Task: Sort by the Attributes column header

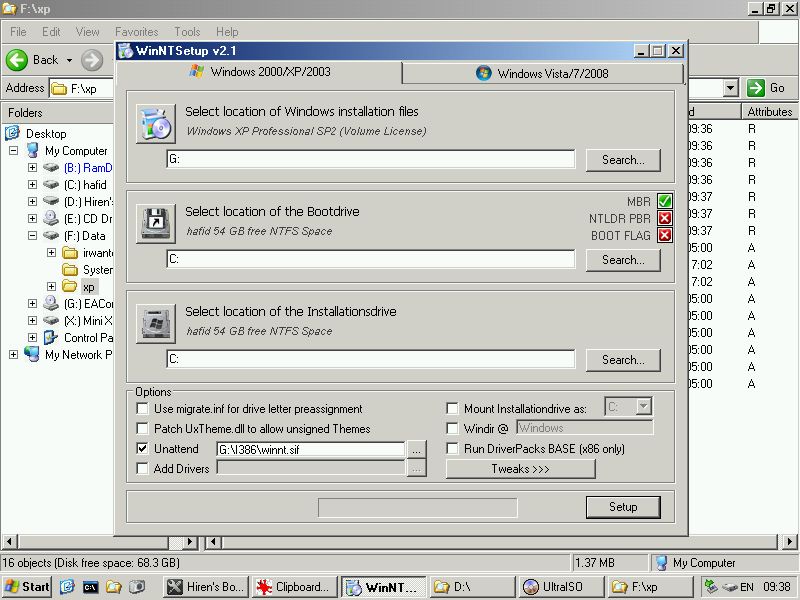Action: (x=769, y=112)
